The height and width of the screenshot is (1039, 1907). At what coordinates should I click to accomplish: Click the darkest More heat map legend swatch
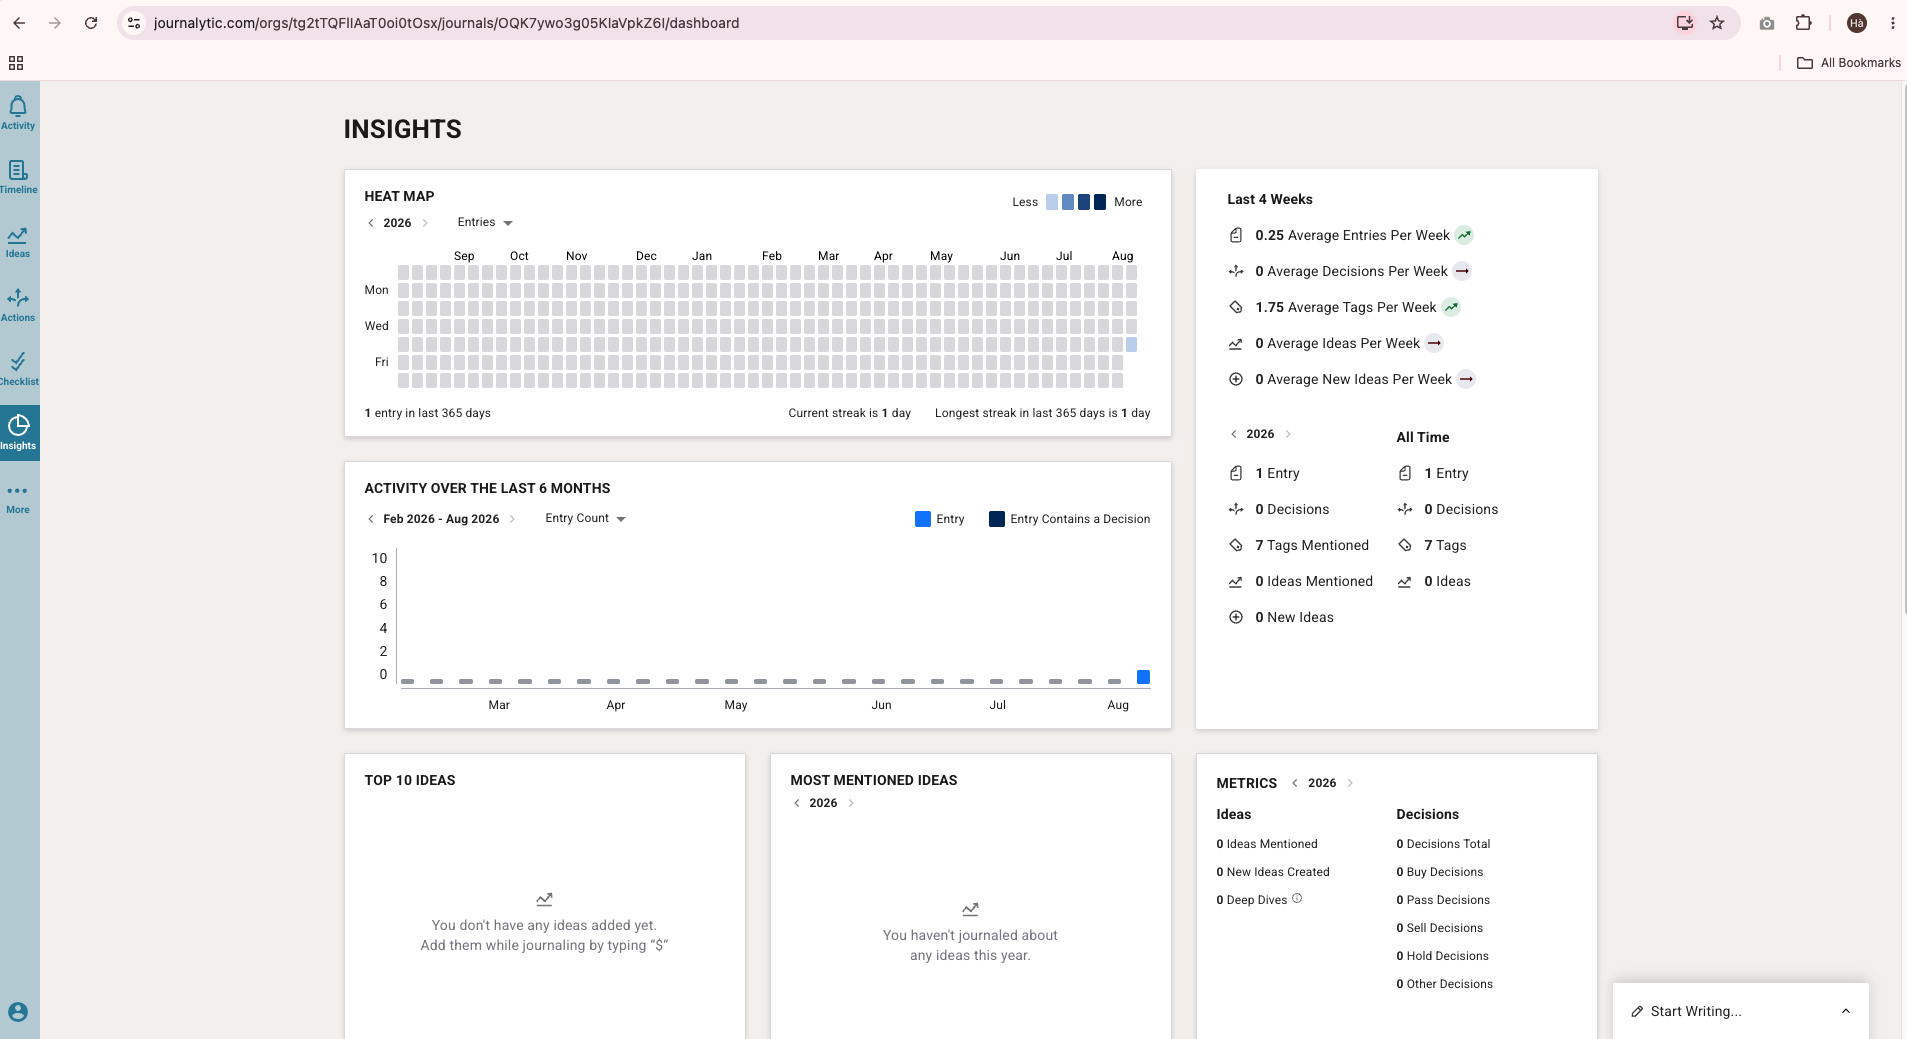pyautogui.click(x=1100, y=202)
